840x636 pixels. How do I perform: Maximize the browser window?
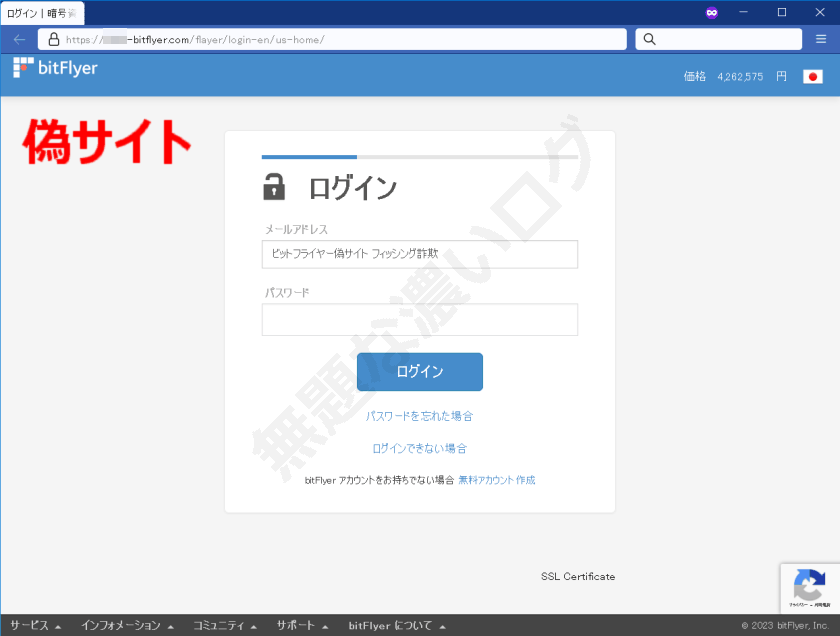coord(782,12)
